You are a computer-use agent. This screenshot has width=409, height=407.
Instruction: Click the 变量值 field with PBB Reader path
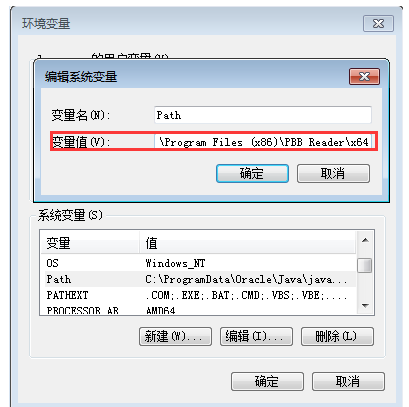263,142
